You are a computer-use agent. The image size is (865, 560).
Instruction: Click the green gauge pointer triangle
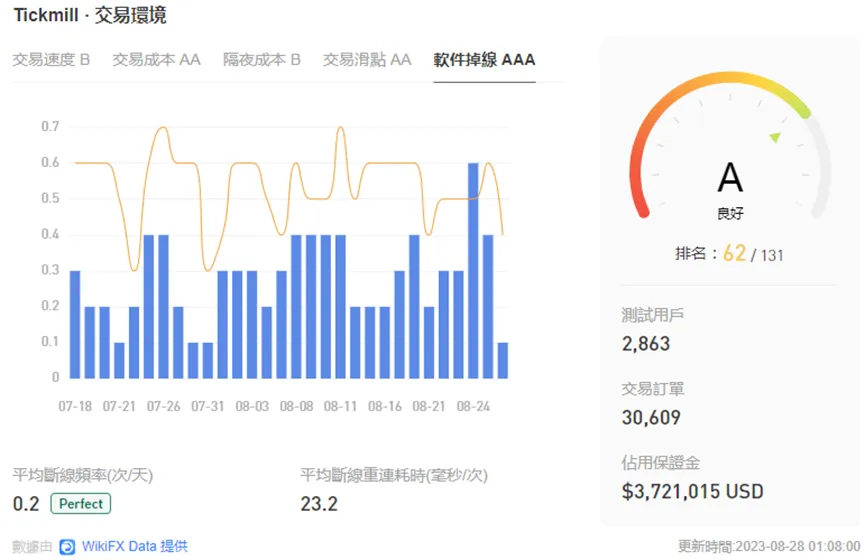pos(775,137)
